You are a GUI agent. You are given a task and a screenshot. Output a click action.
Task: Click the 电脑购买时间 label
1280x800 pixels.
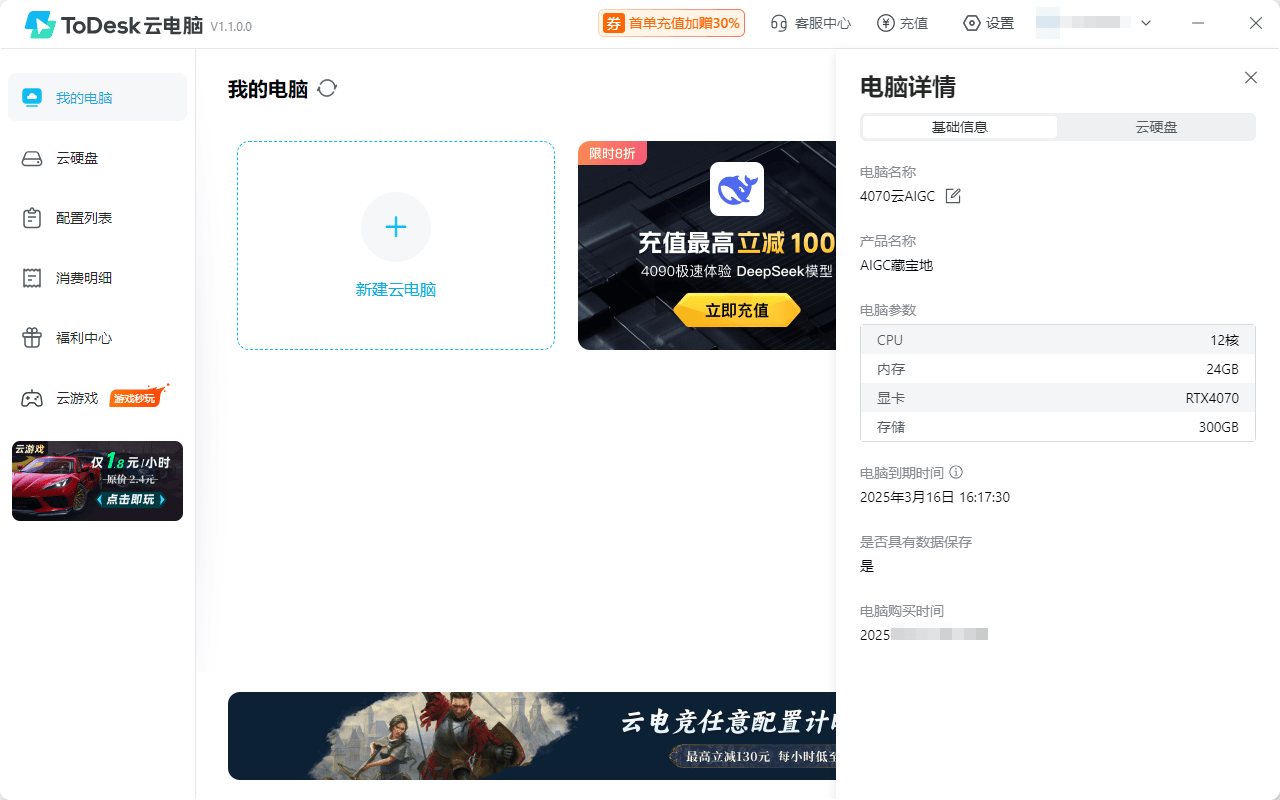(x=902, y=611)
